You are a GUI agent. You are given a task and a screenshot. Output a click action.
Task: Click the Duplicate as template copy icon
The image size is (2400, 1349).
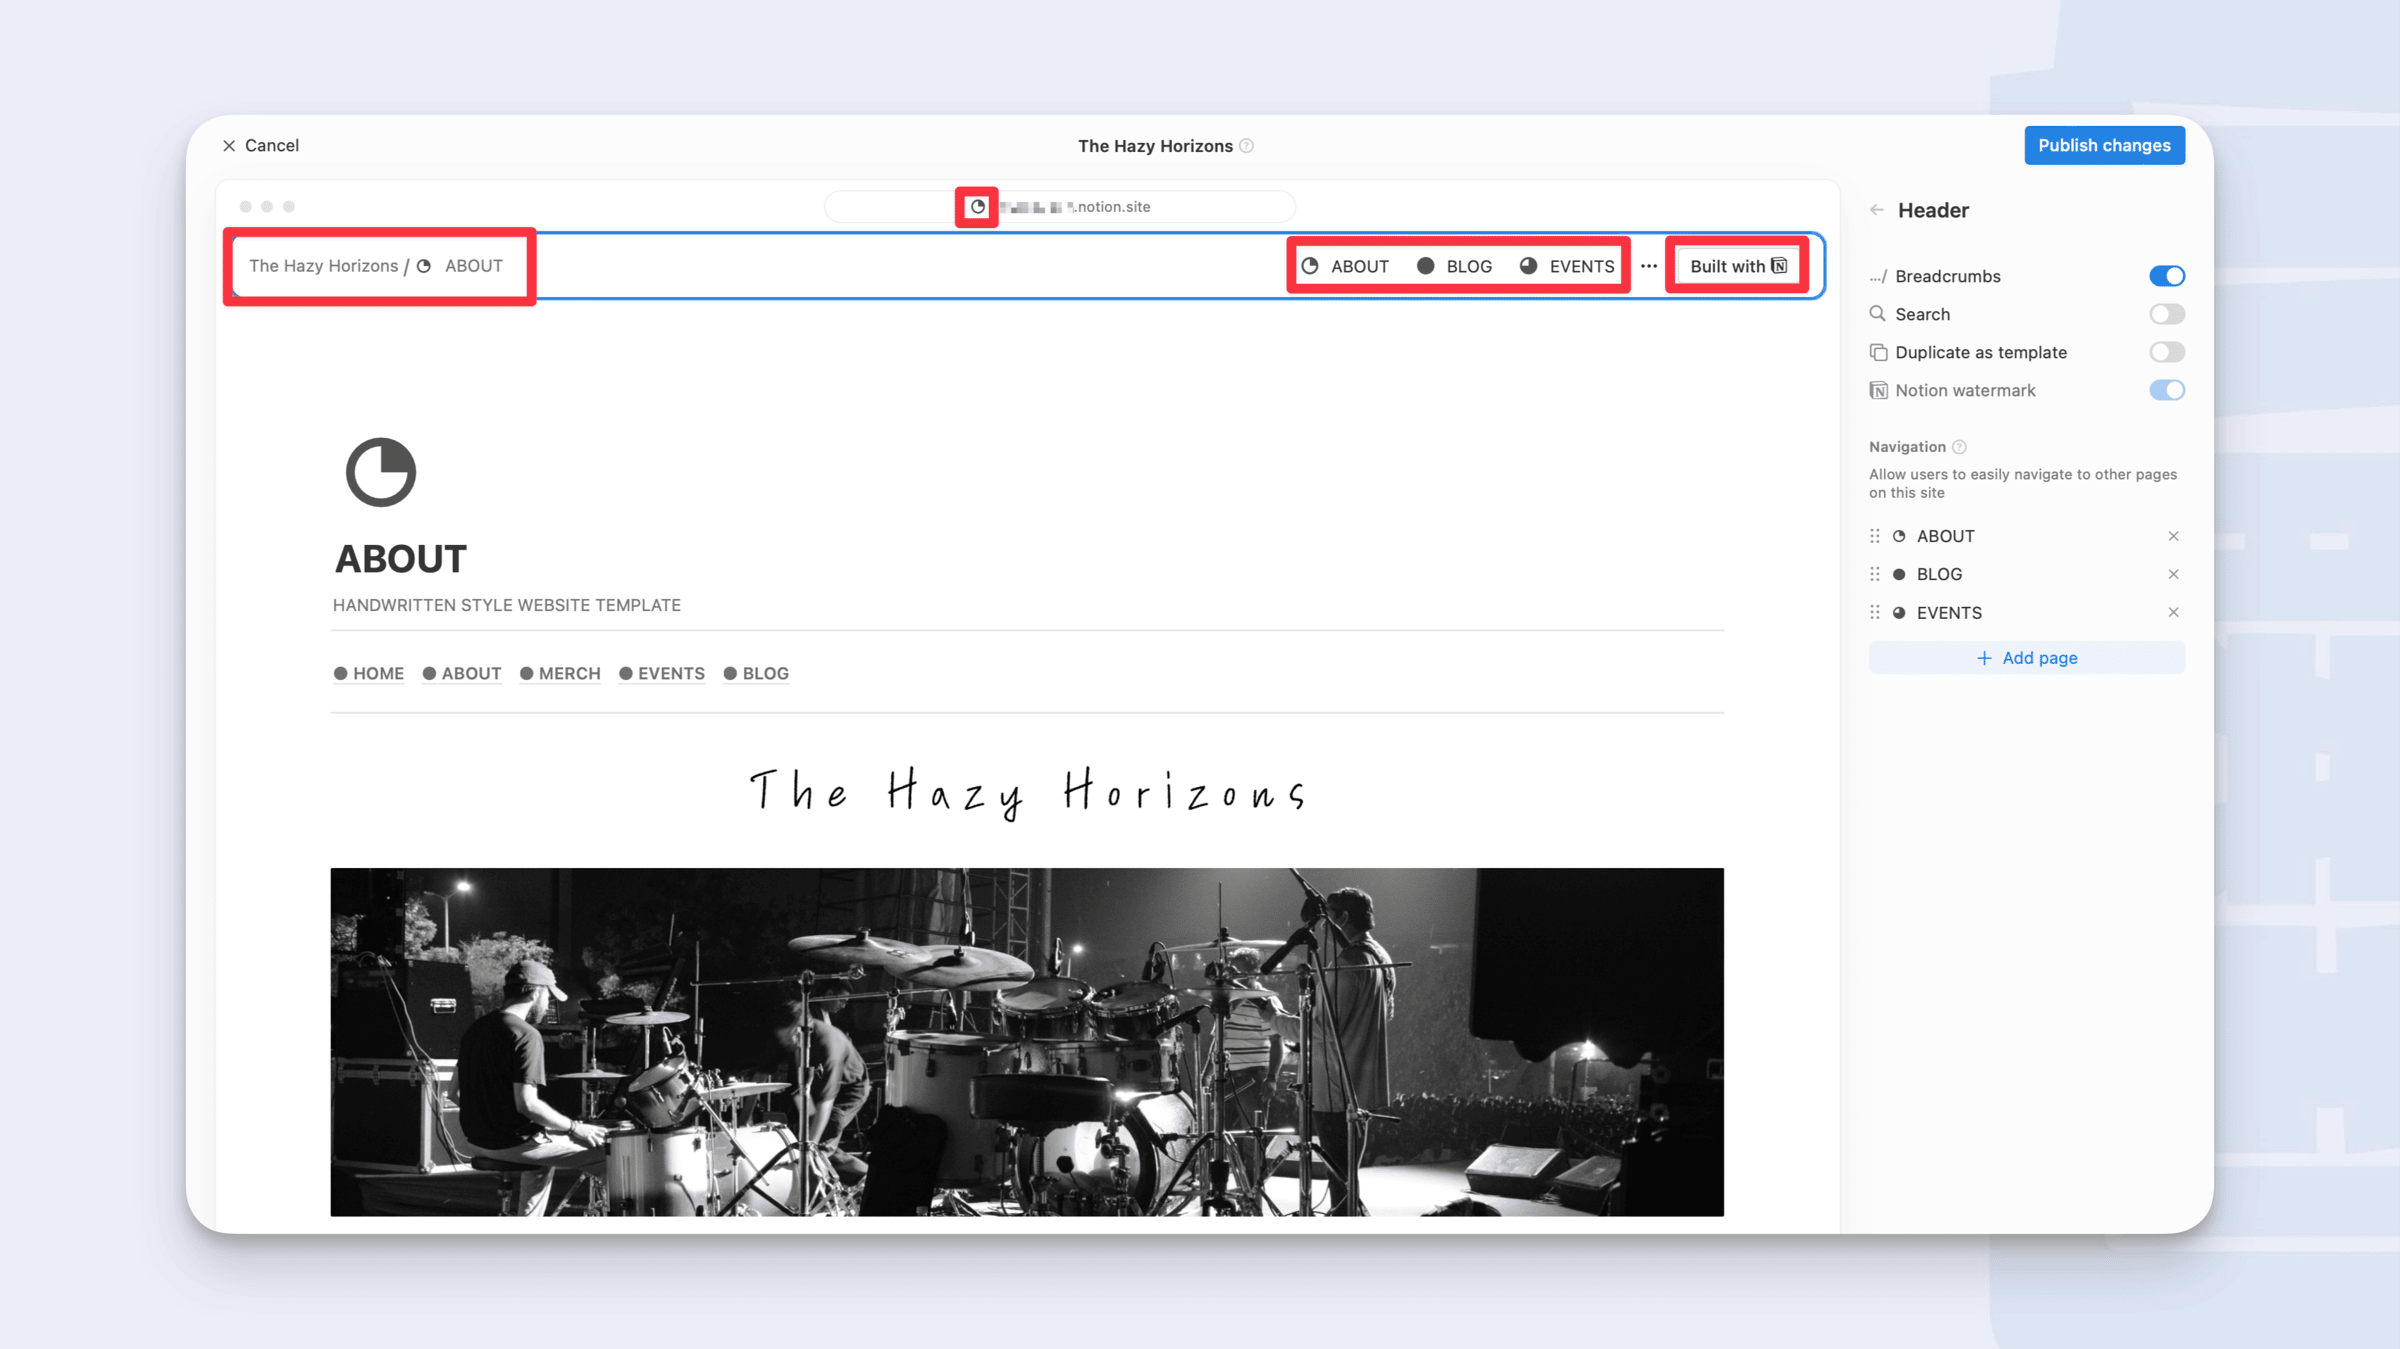(1878, 352)
